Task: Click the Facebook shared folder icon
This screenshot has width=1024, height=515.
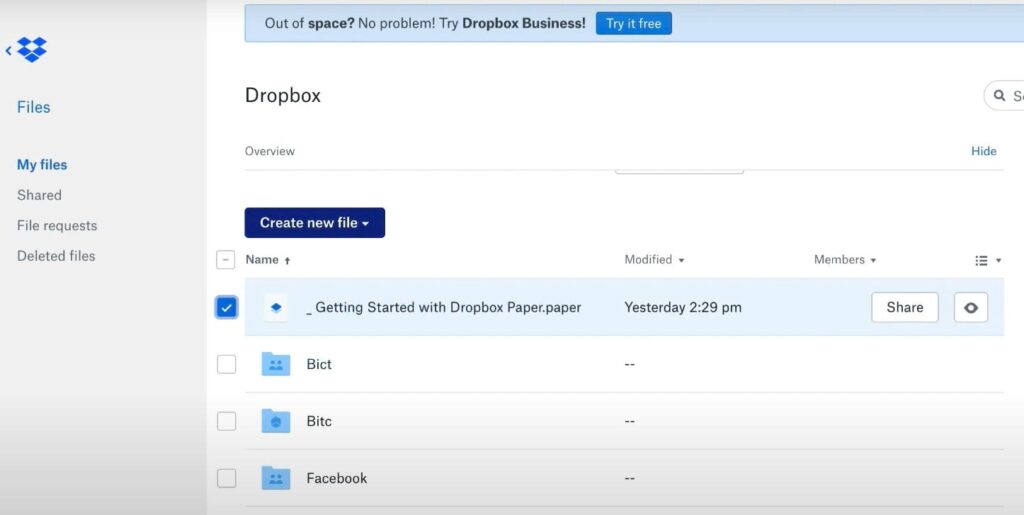Action: [276, 478]
